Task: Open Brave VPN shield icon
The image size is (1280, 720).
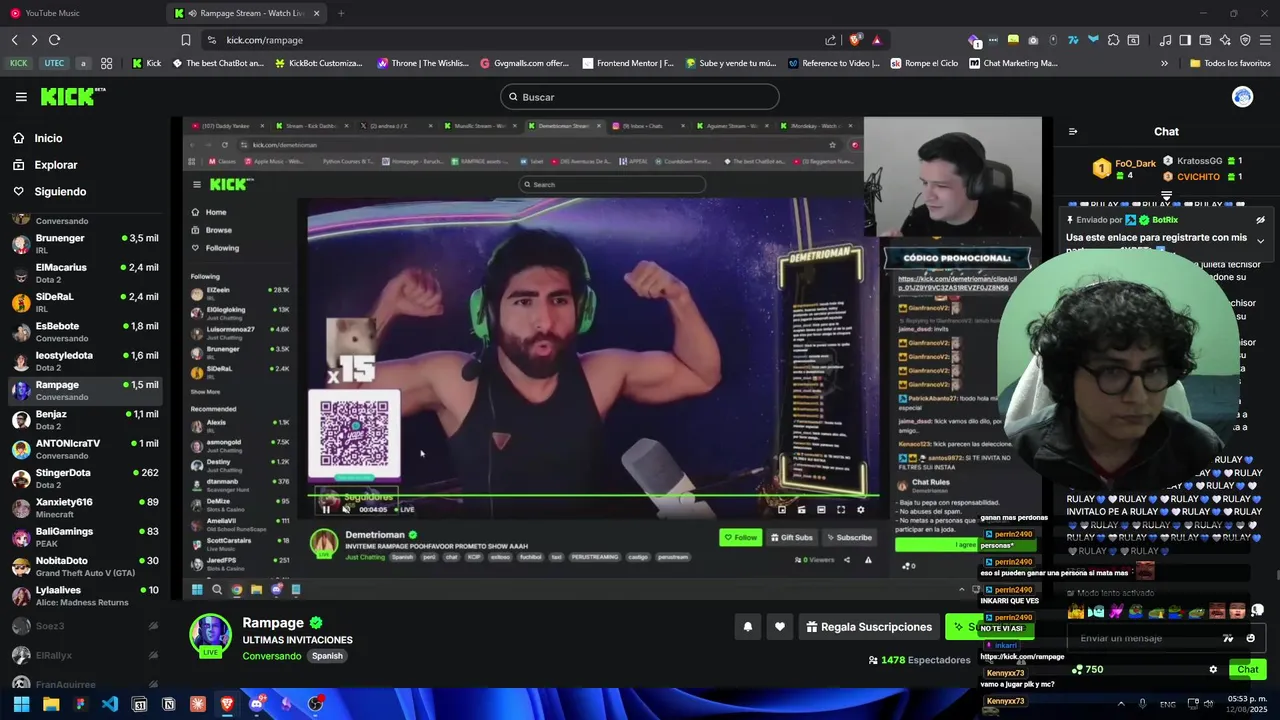Action: (1245, 40)
